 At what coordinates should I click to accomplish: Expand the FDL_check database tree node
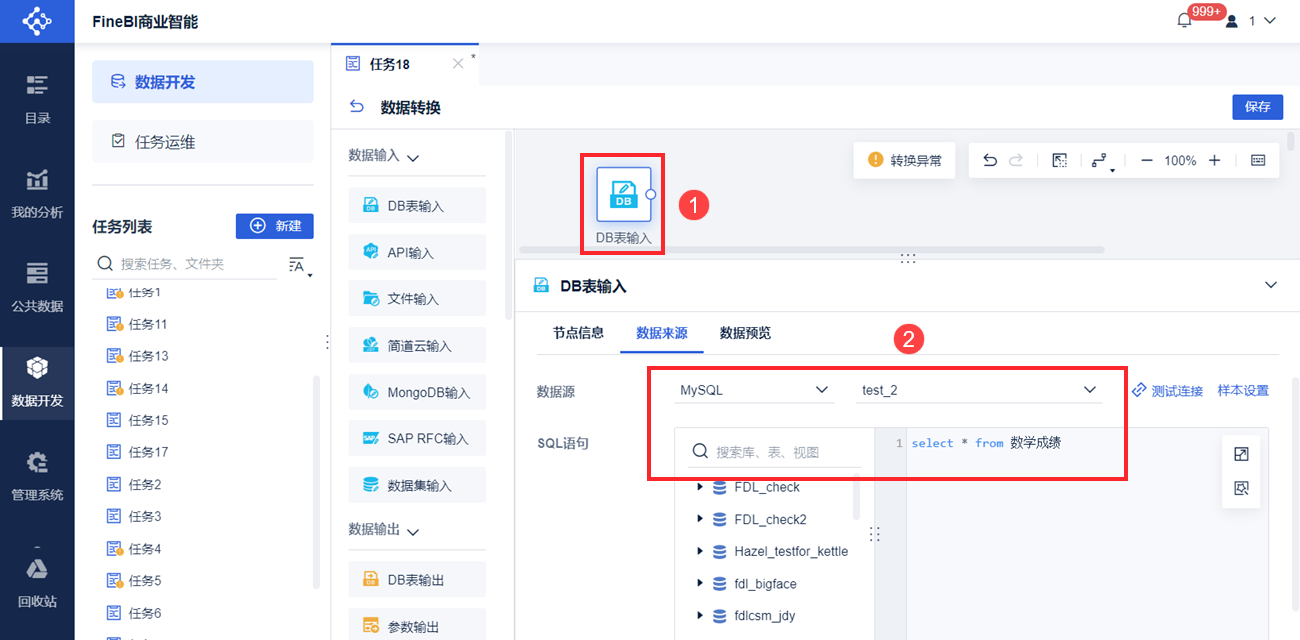(x=700, y=488)
